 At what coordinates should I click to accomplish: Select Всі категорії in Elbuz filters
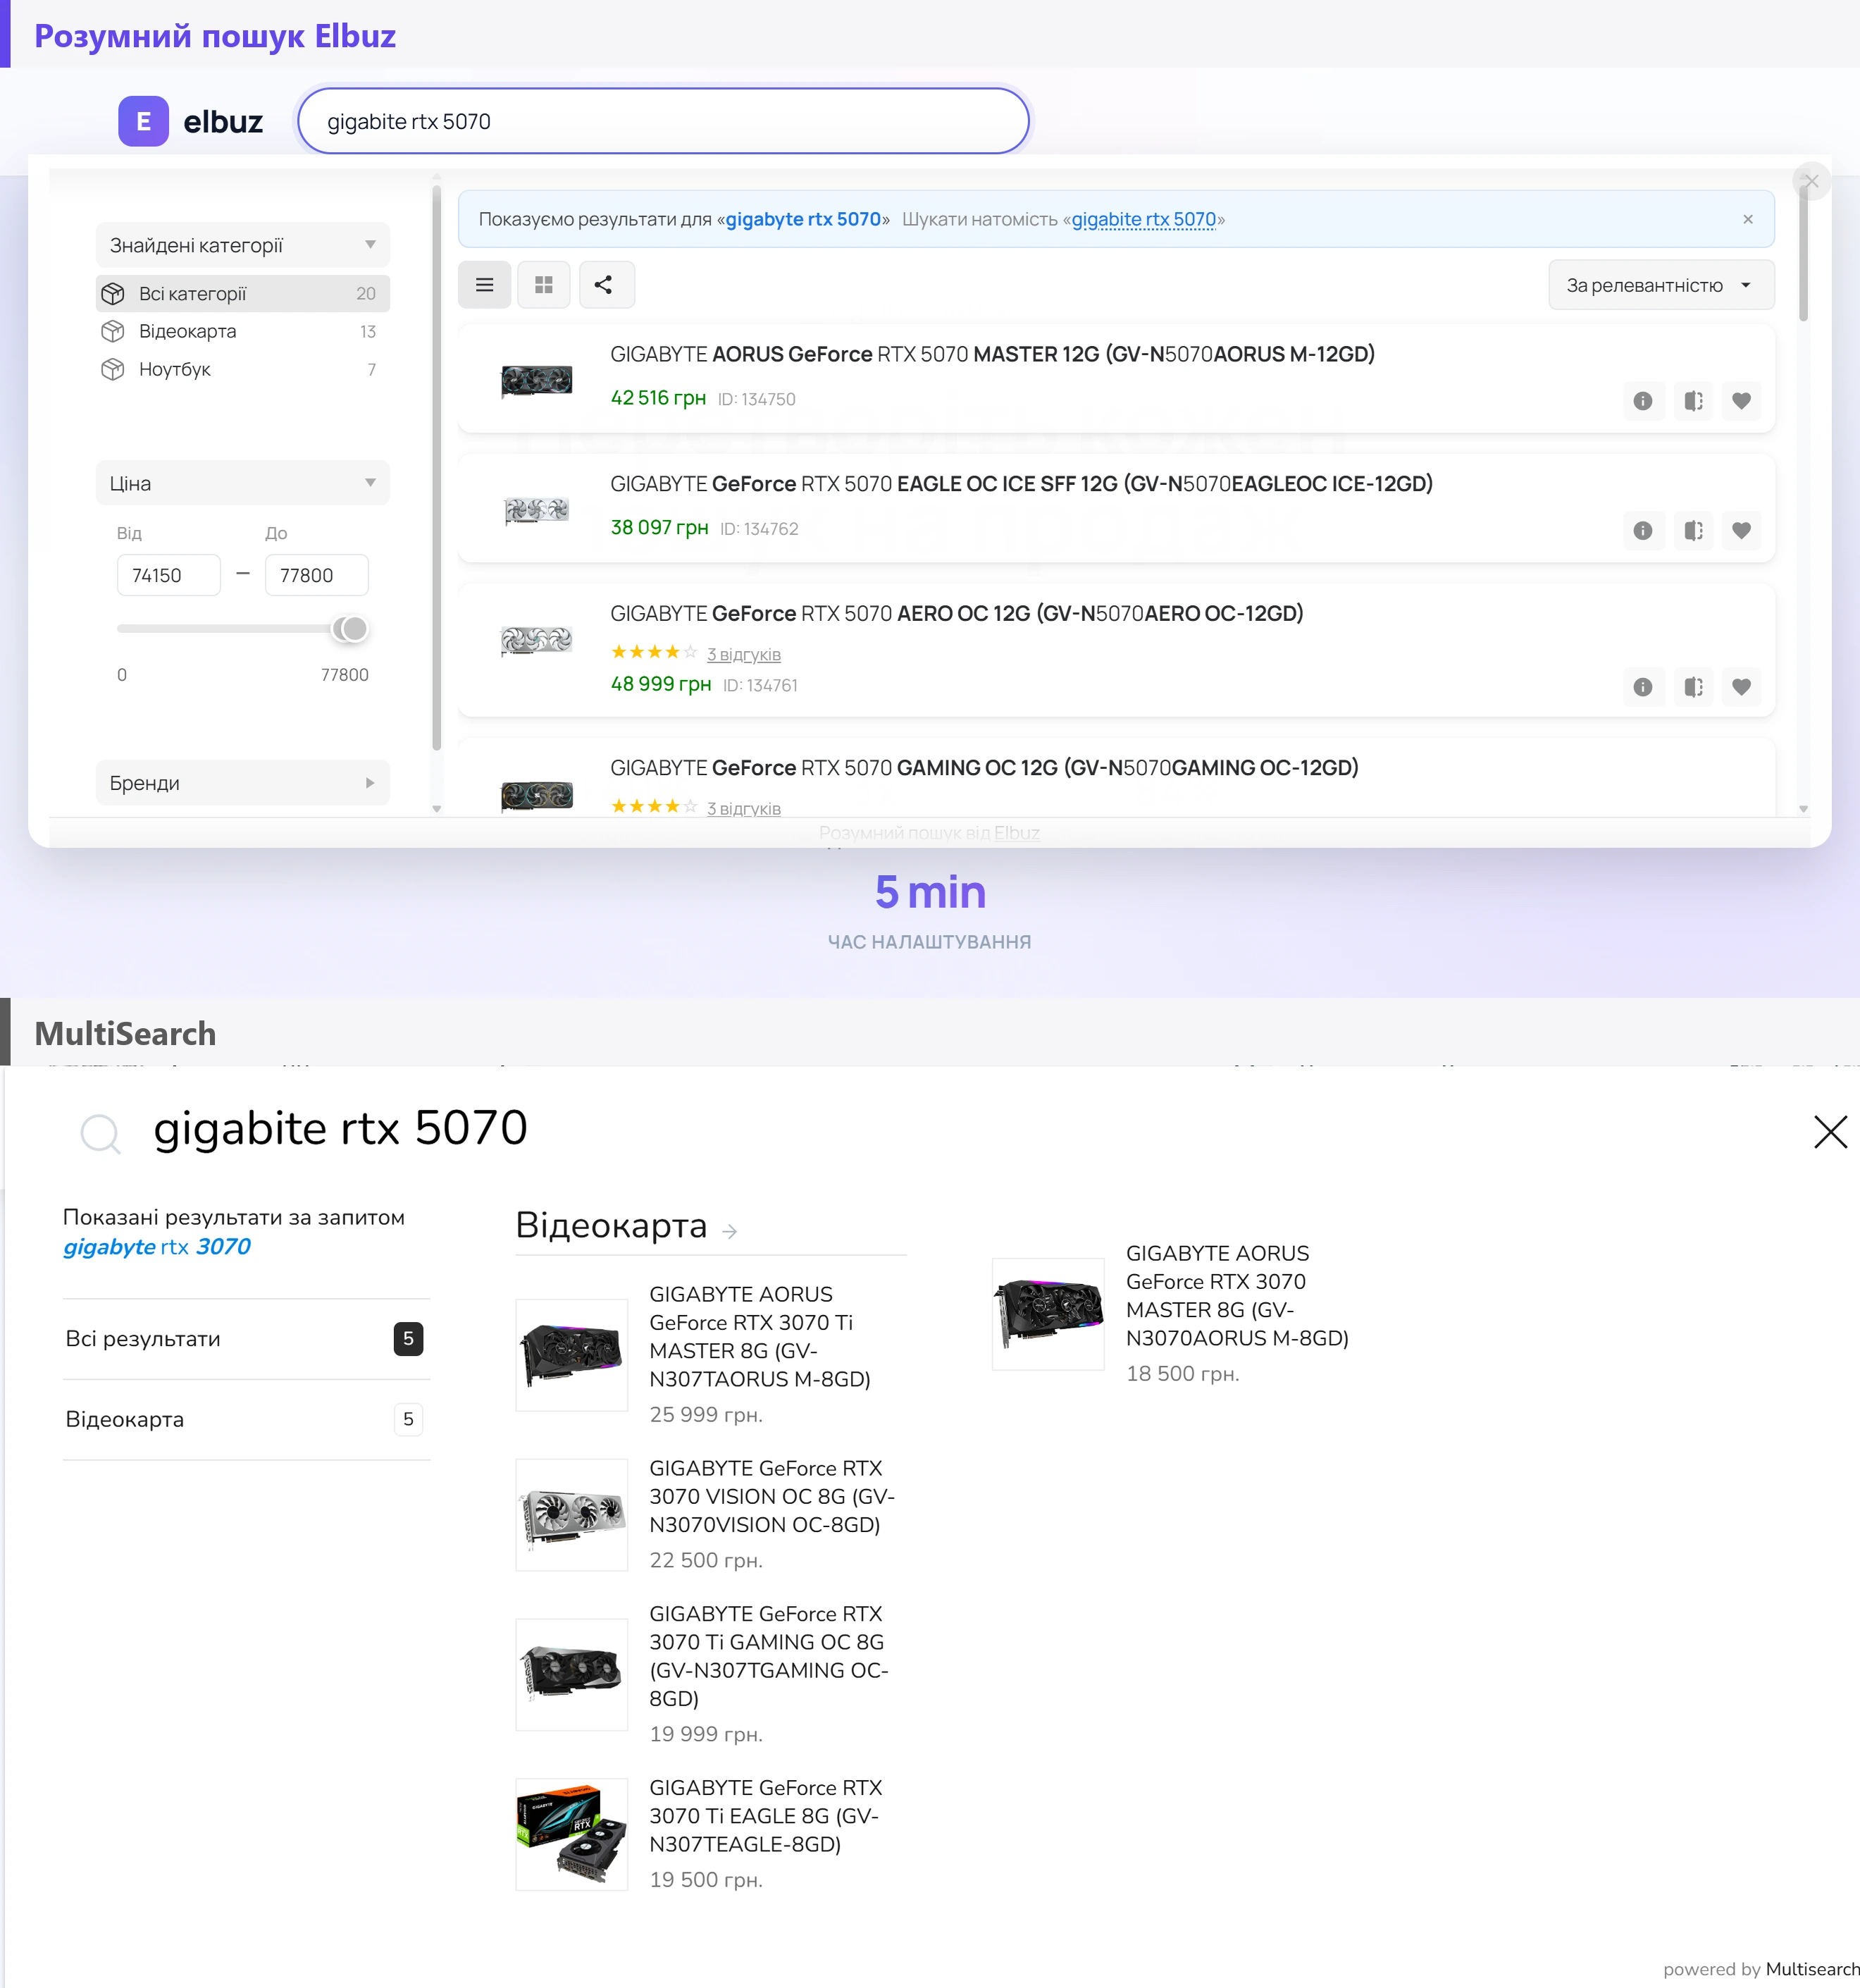coord(243,294)
